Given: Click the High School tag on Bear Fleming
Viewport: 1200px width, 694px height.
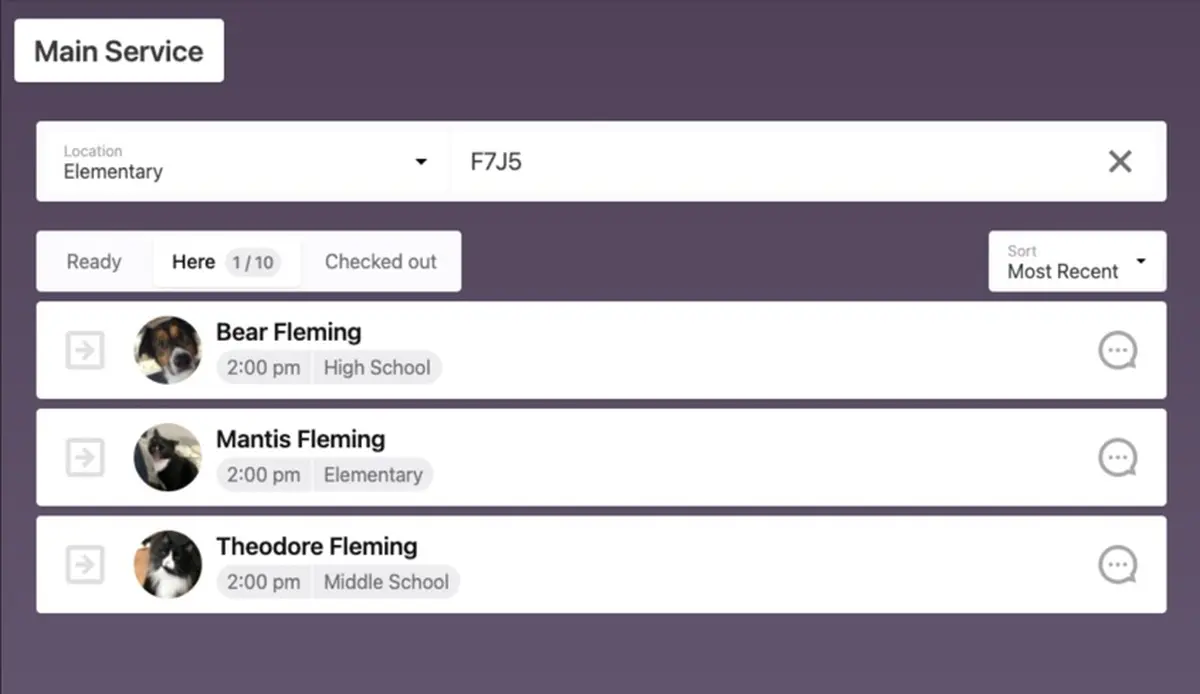Looking at the screenshot, I should coord(377,368).
